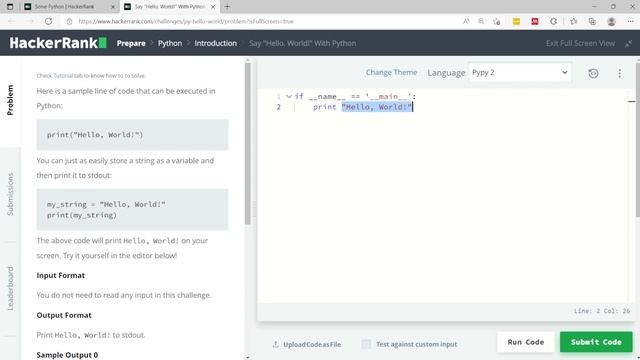
Task: Click the Sample Output 0 heading
Action: 67,355
